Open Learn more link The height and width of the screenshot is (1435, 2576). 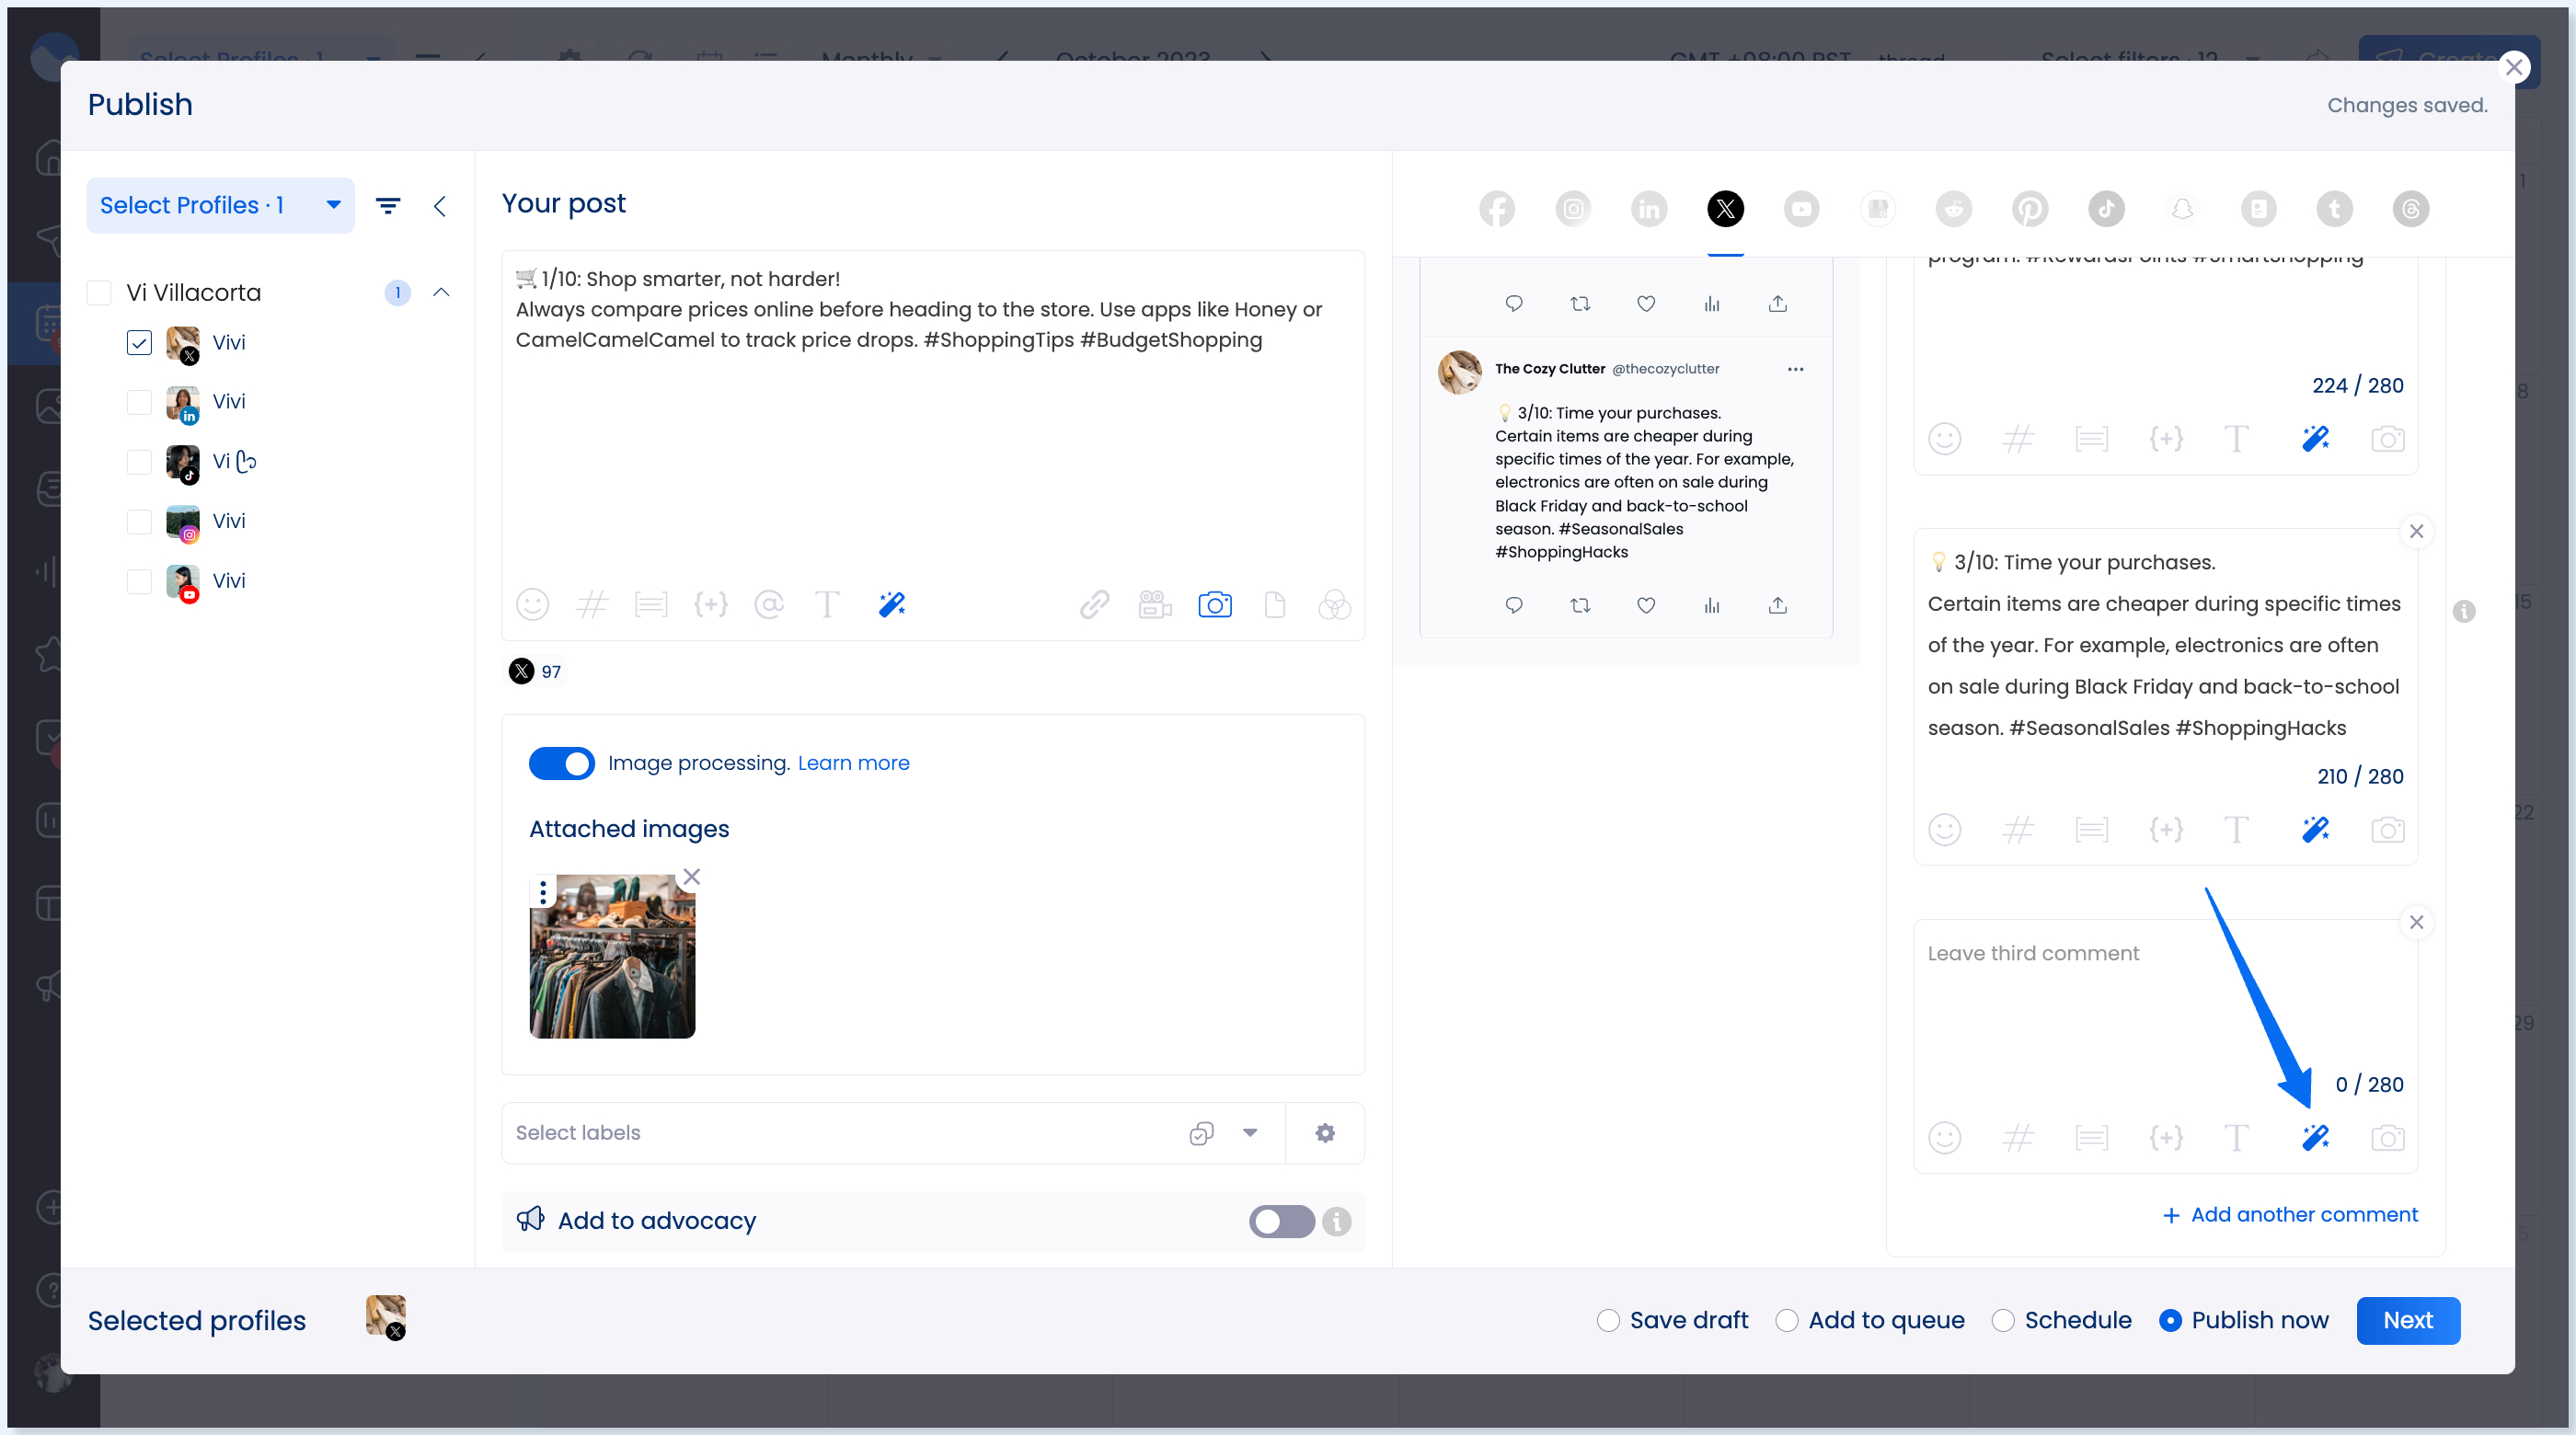click(x=853, y=763)
